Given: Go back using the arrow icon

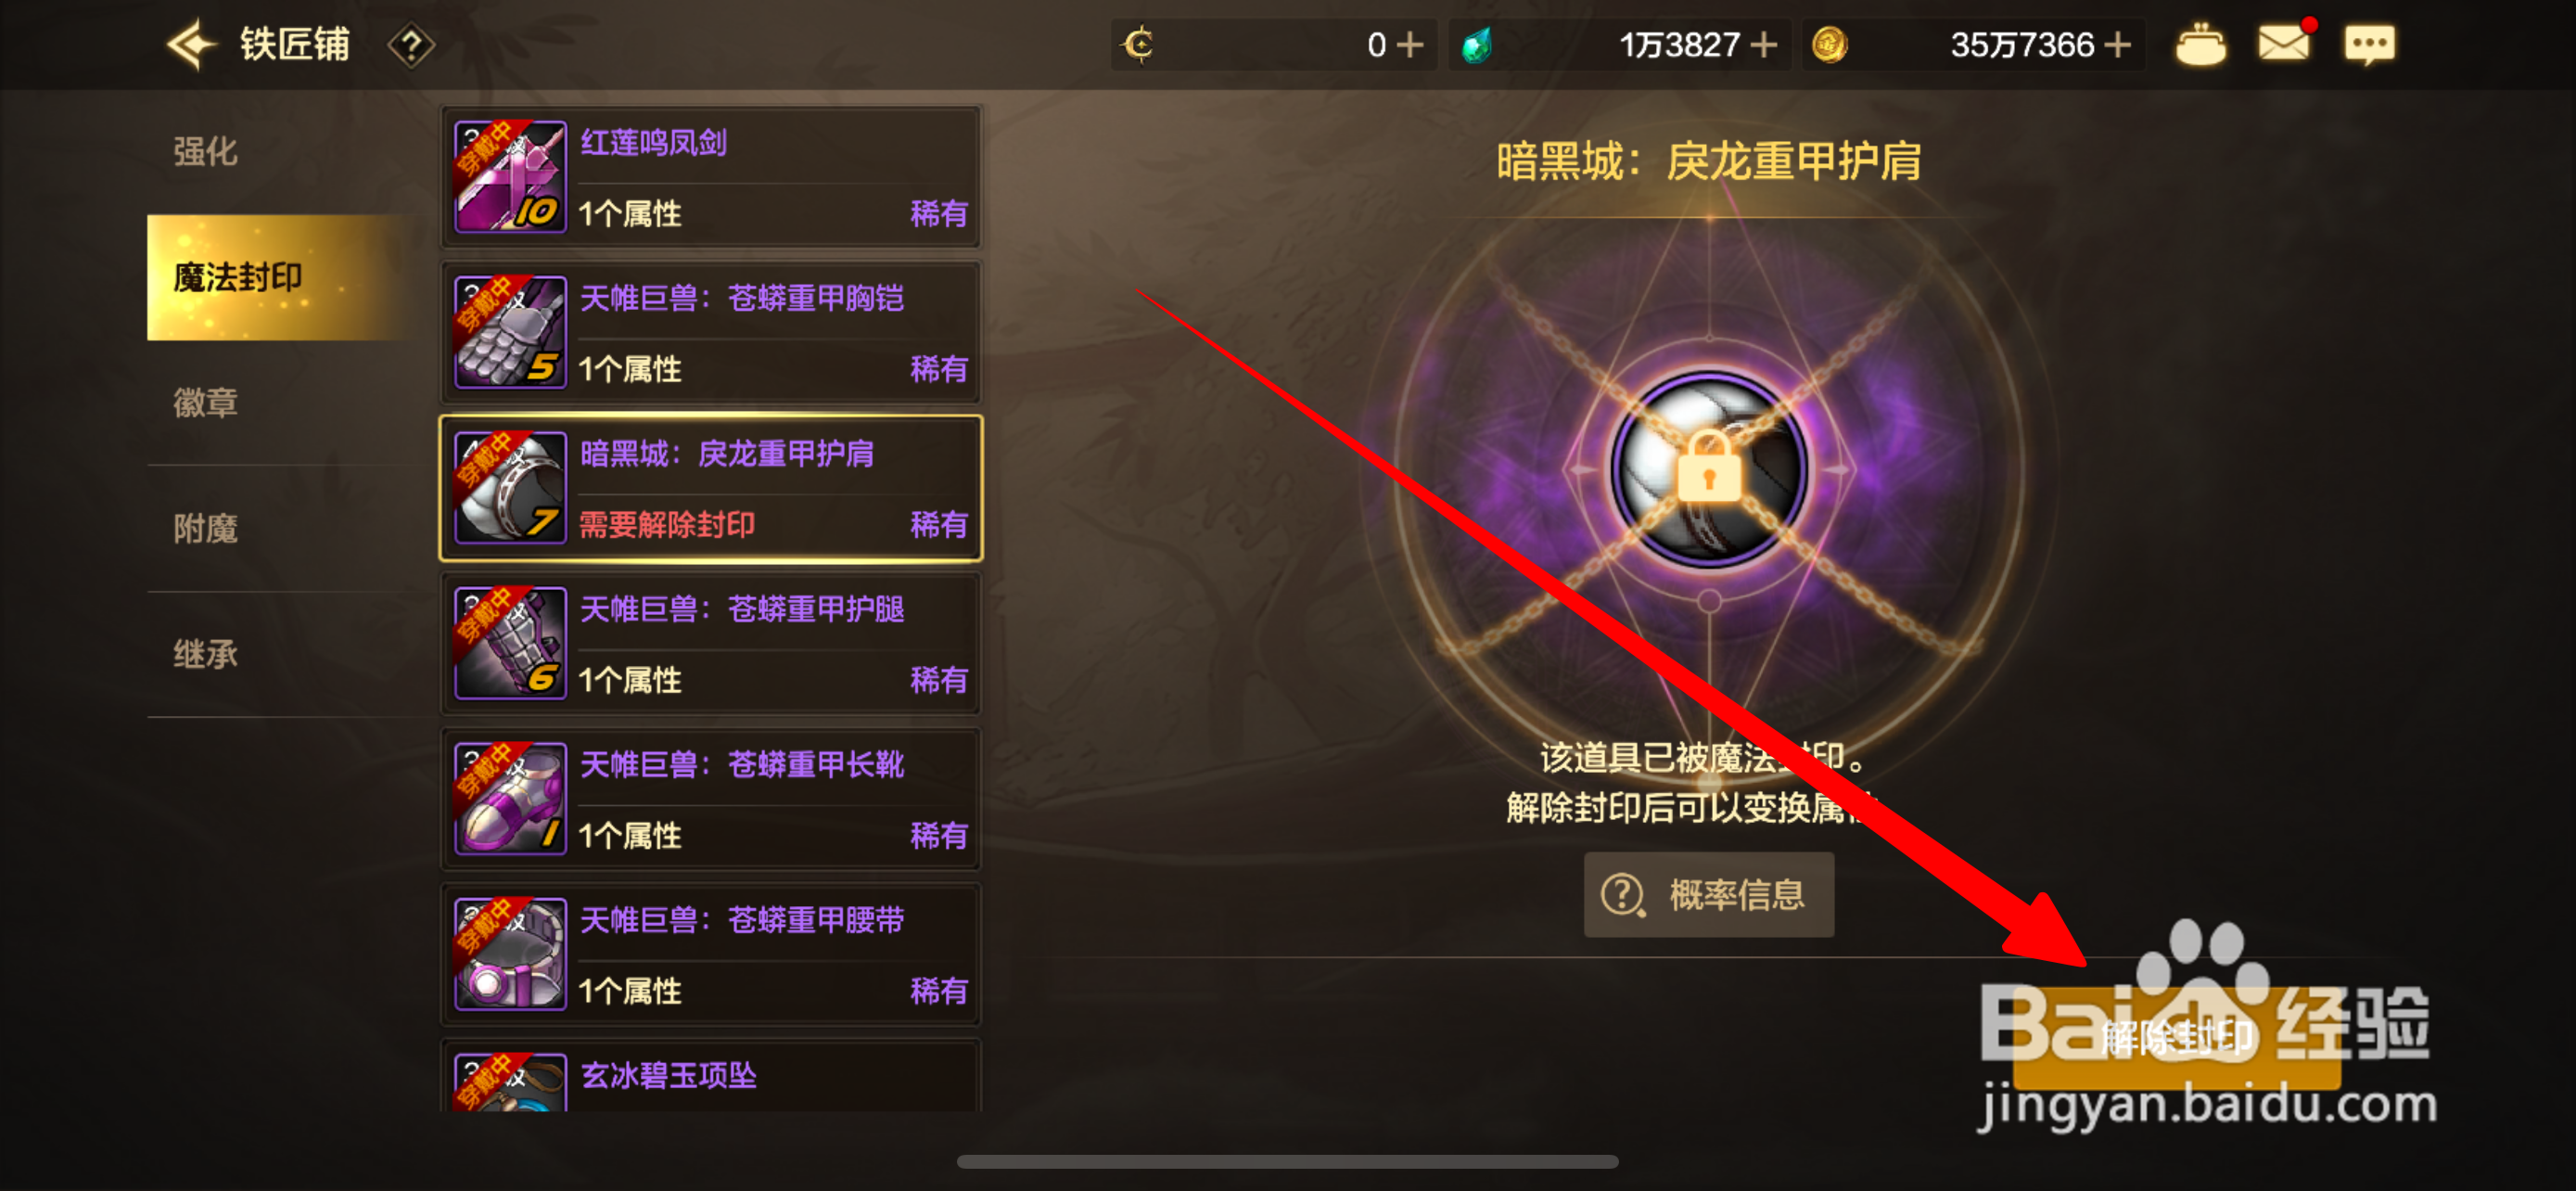Looking at the screenshot, I should (x=192, y=45).
